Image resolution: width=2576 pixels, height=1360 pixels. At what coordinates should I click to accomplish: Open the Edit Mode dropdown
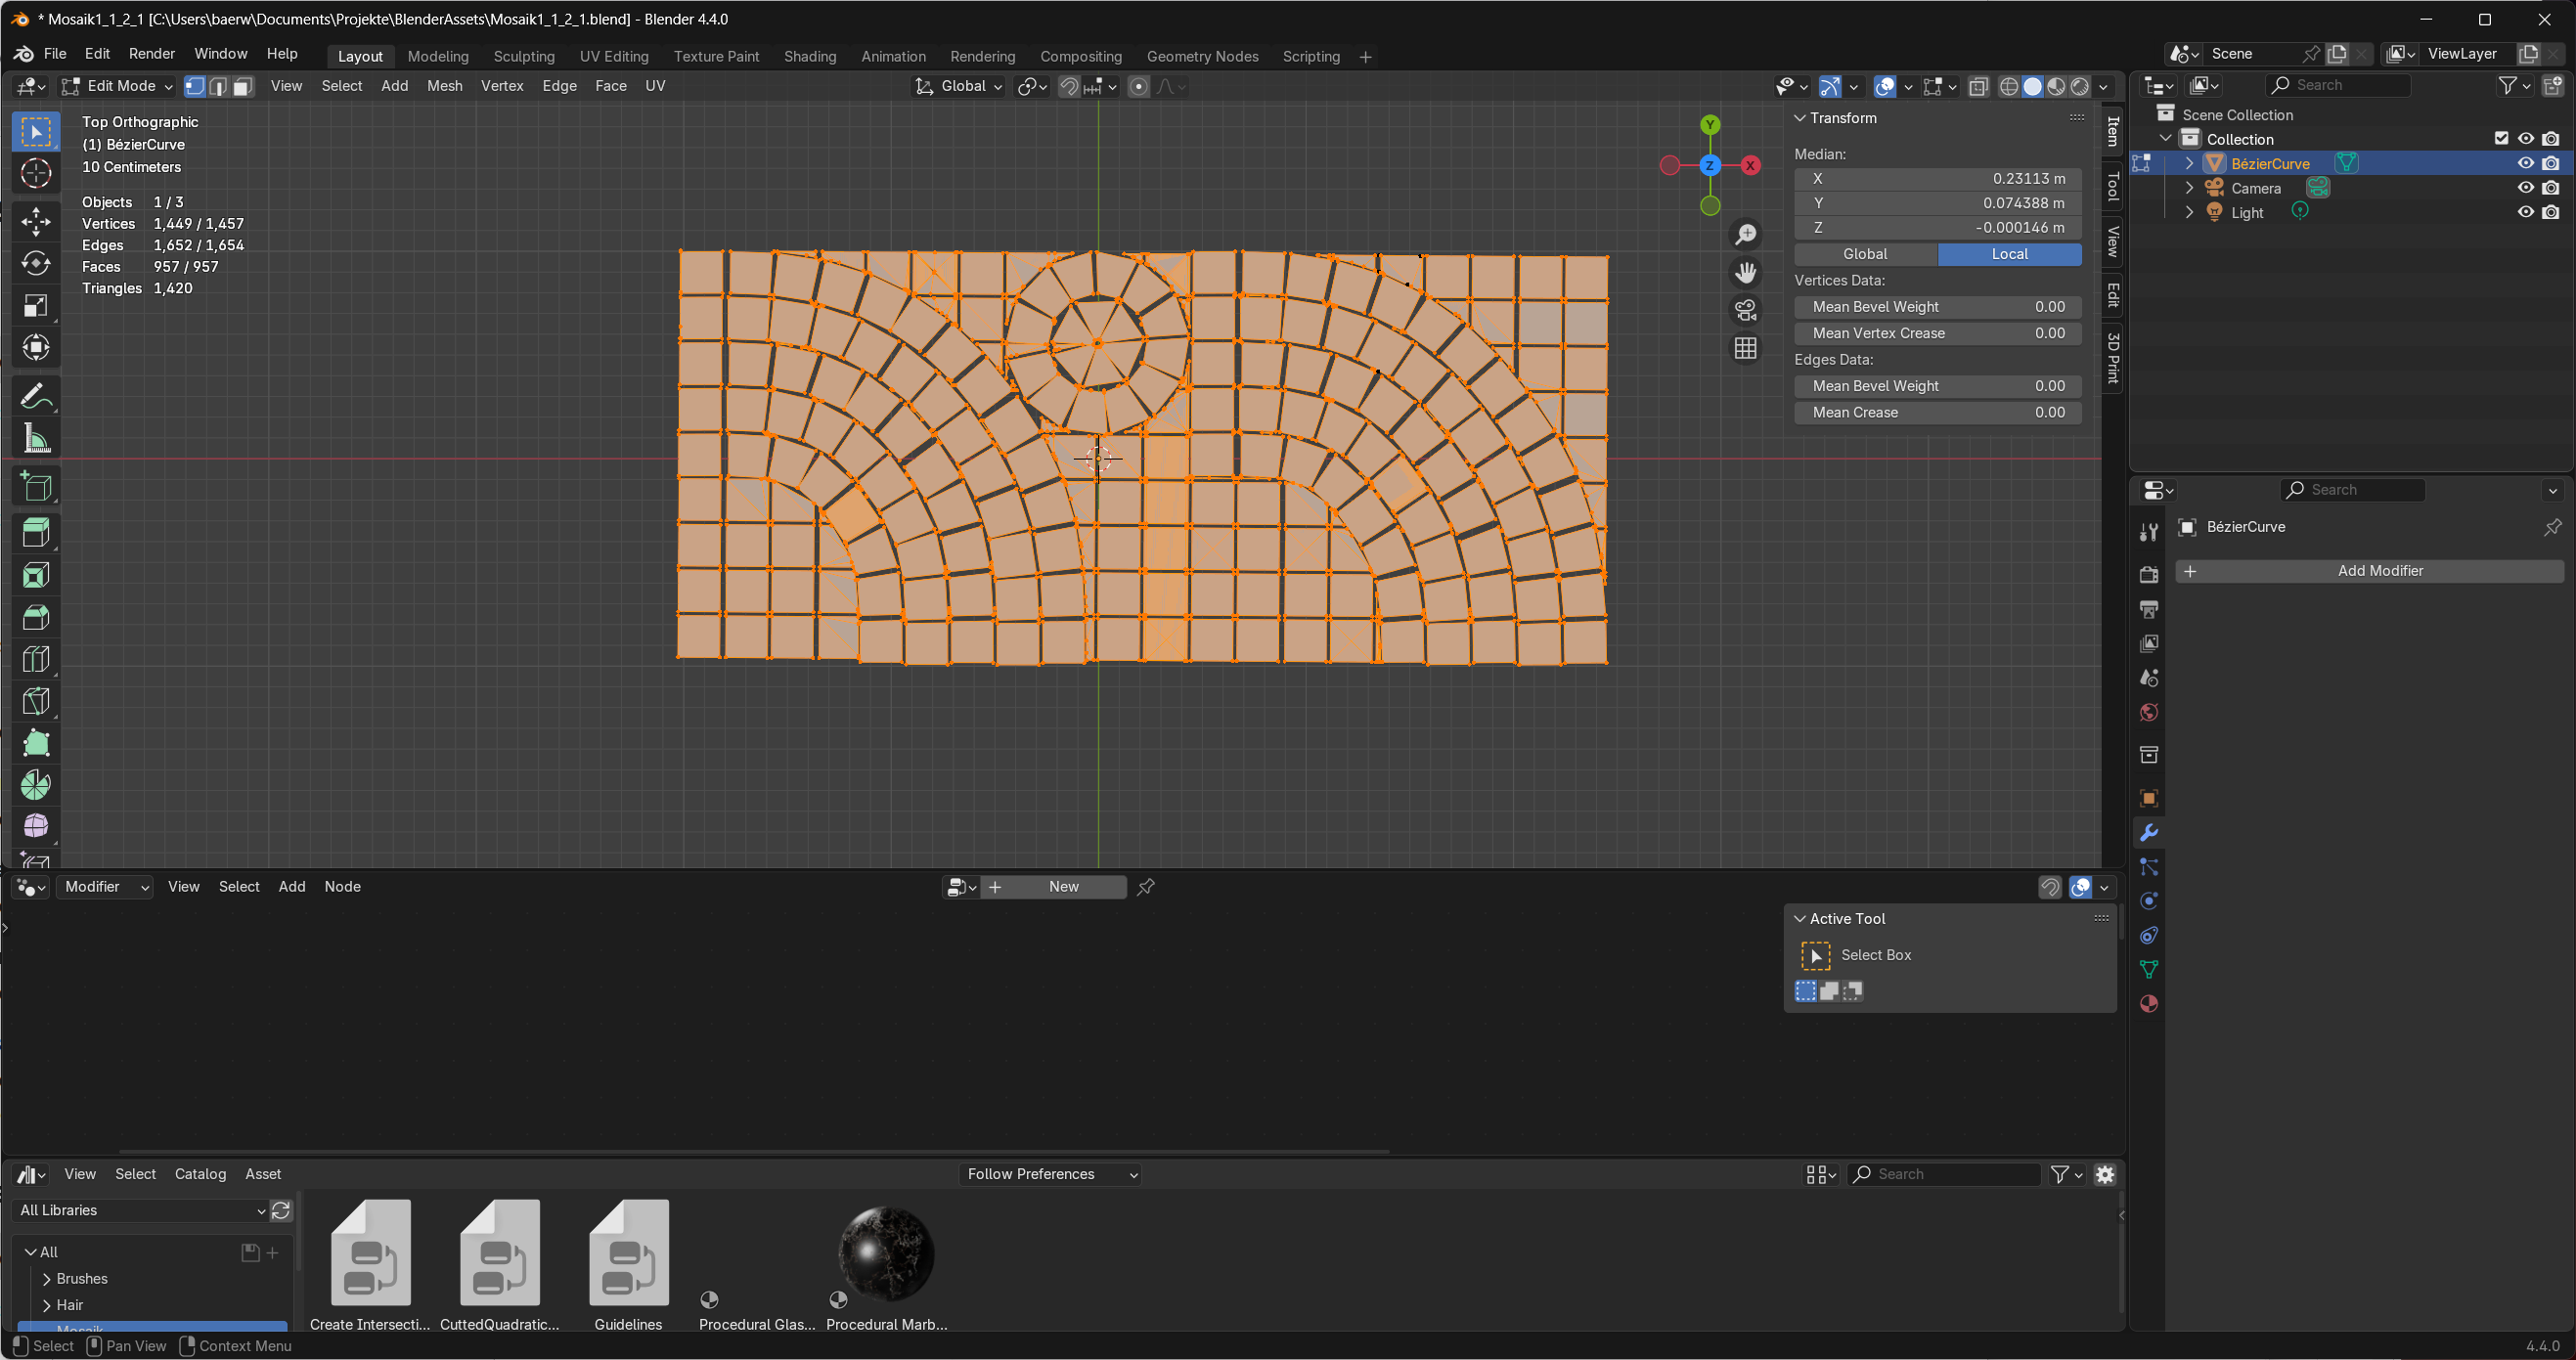pos(118,86)
